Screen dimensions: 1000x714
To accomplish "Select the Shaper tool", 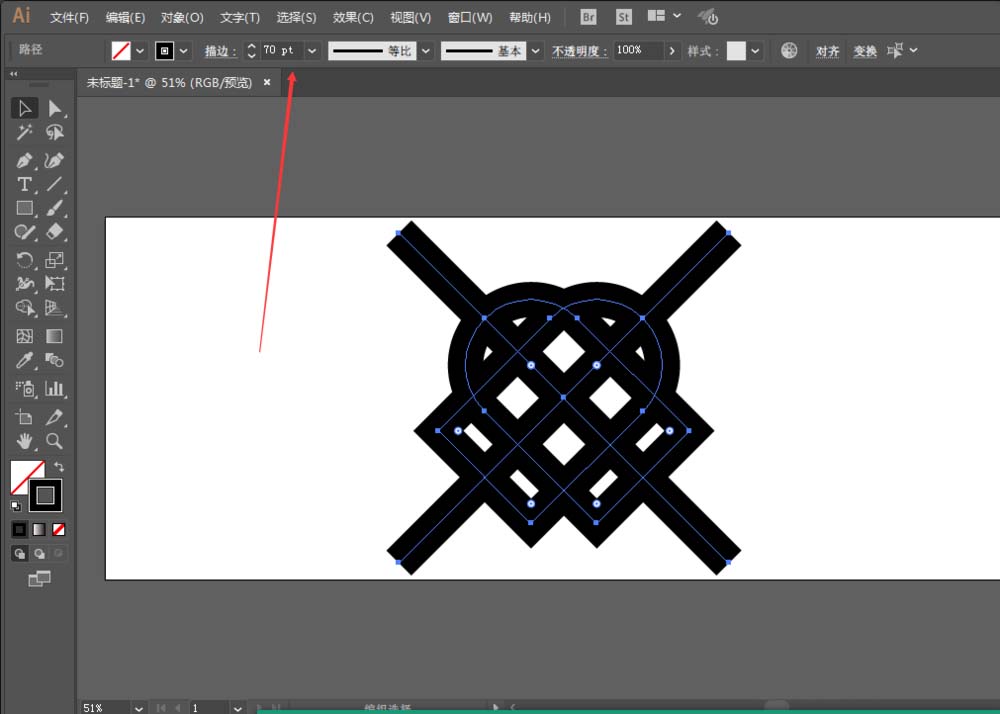I will coord(24,232).
